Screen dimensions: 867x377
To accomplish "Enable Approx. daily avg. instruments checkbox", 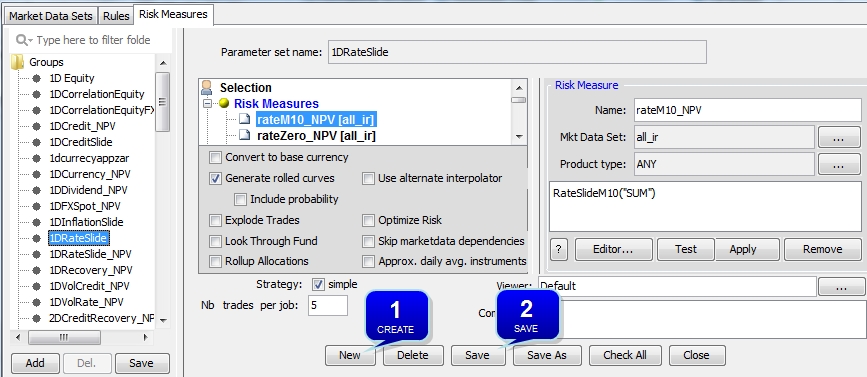I will (368, 261).
